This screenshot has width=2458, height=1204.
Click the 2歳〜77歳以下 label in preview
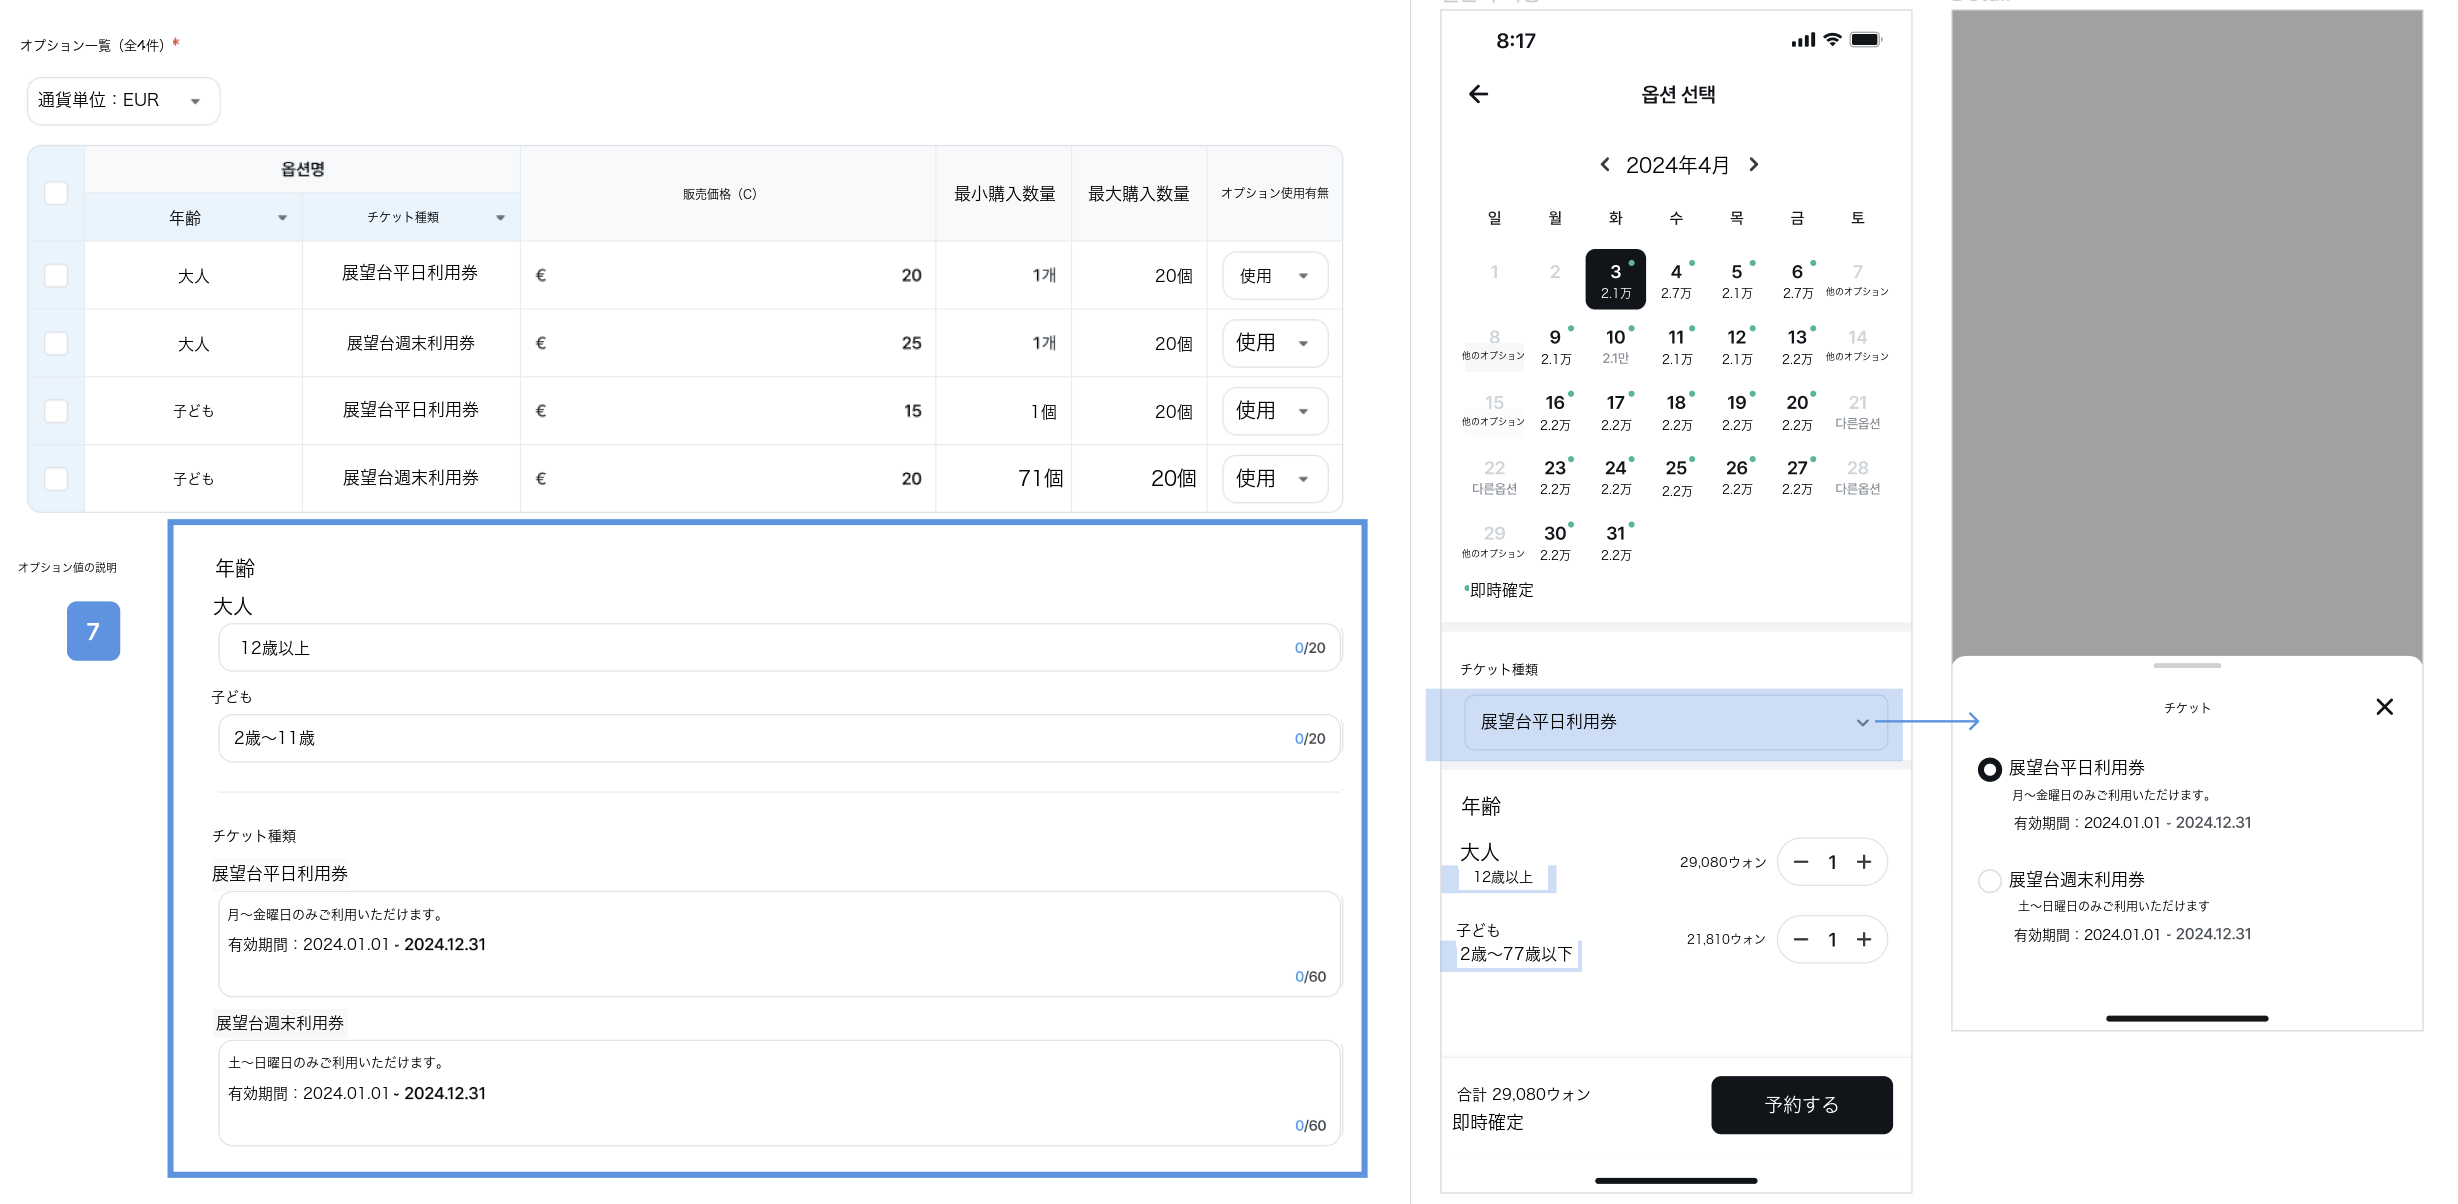click(x=1516, y=954)
